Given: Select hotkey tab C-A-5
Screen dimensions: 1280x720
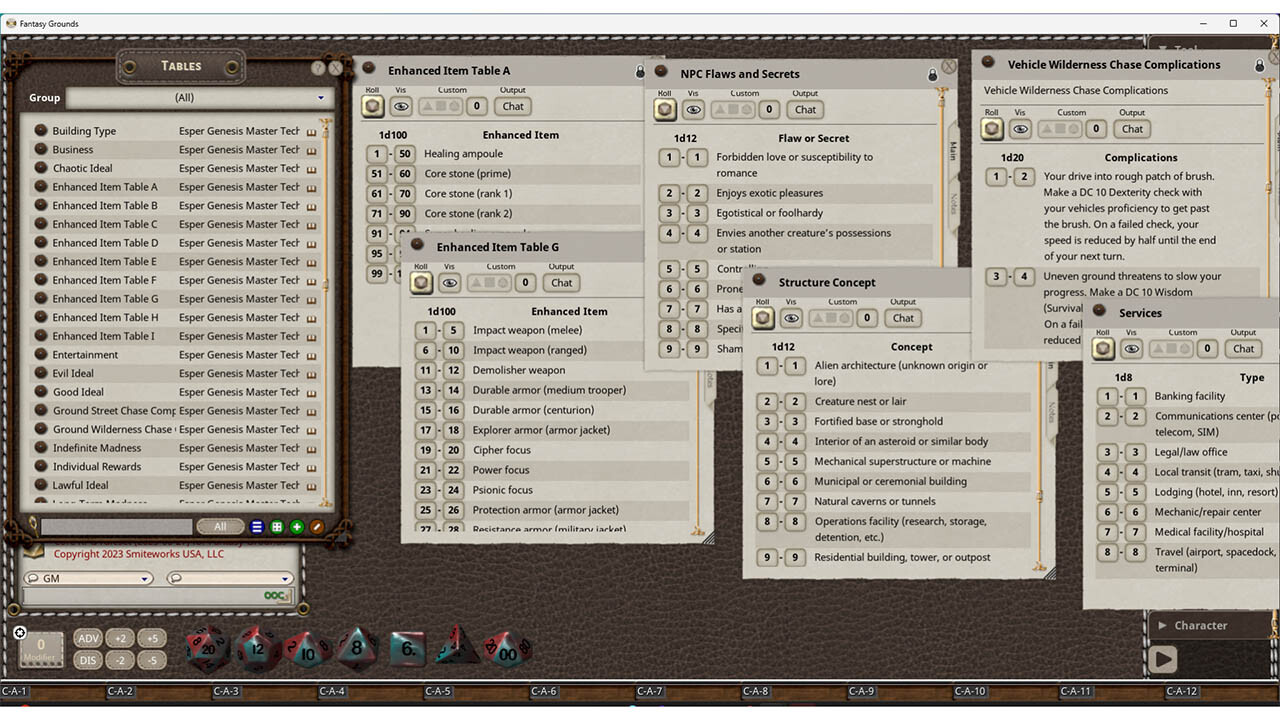Looking at the screenshot, I should coord(437,690).
